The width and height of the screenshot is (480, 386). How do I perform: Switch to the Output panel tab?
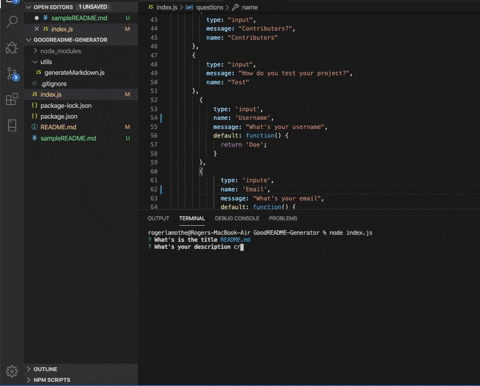158,218
